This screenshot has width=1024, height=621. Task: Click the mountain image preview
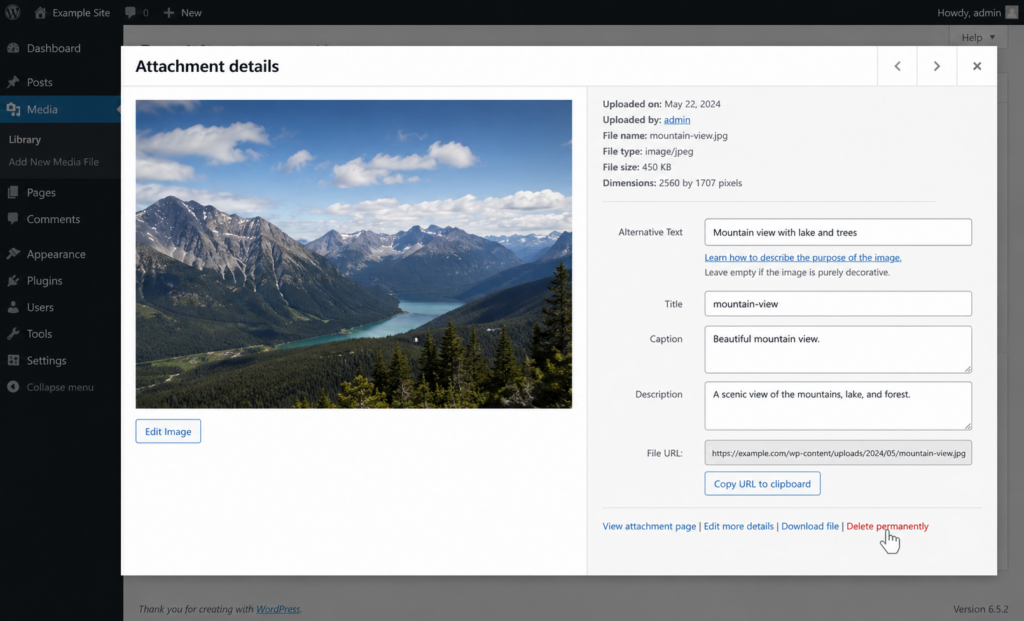click(x=354, y=254)
